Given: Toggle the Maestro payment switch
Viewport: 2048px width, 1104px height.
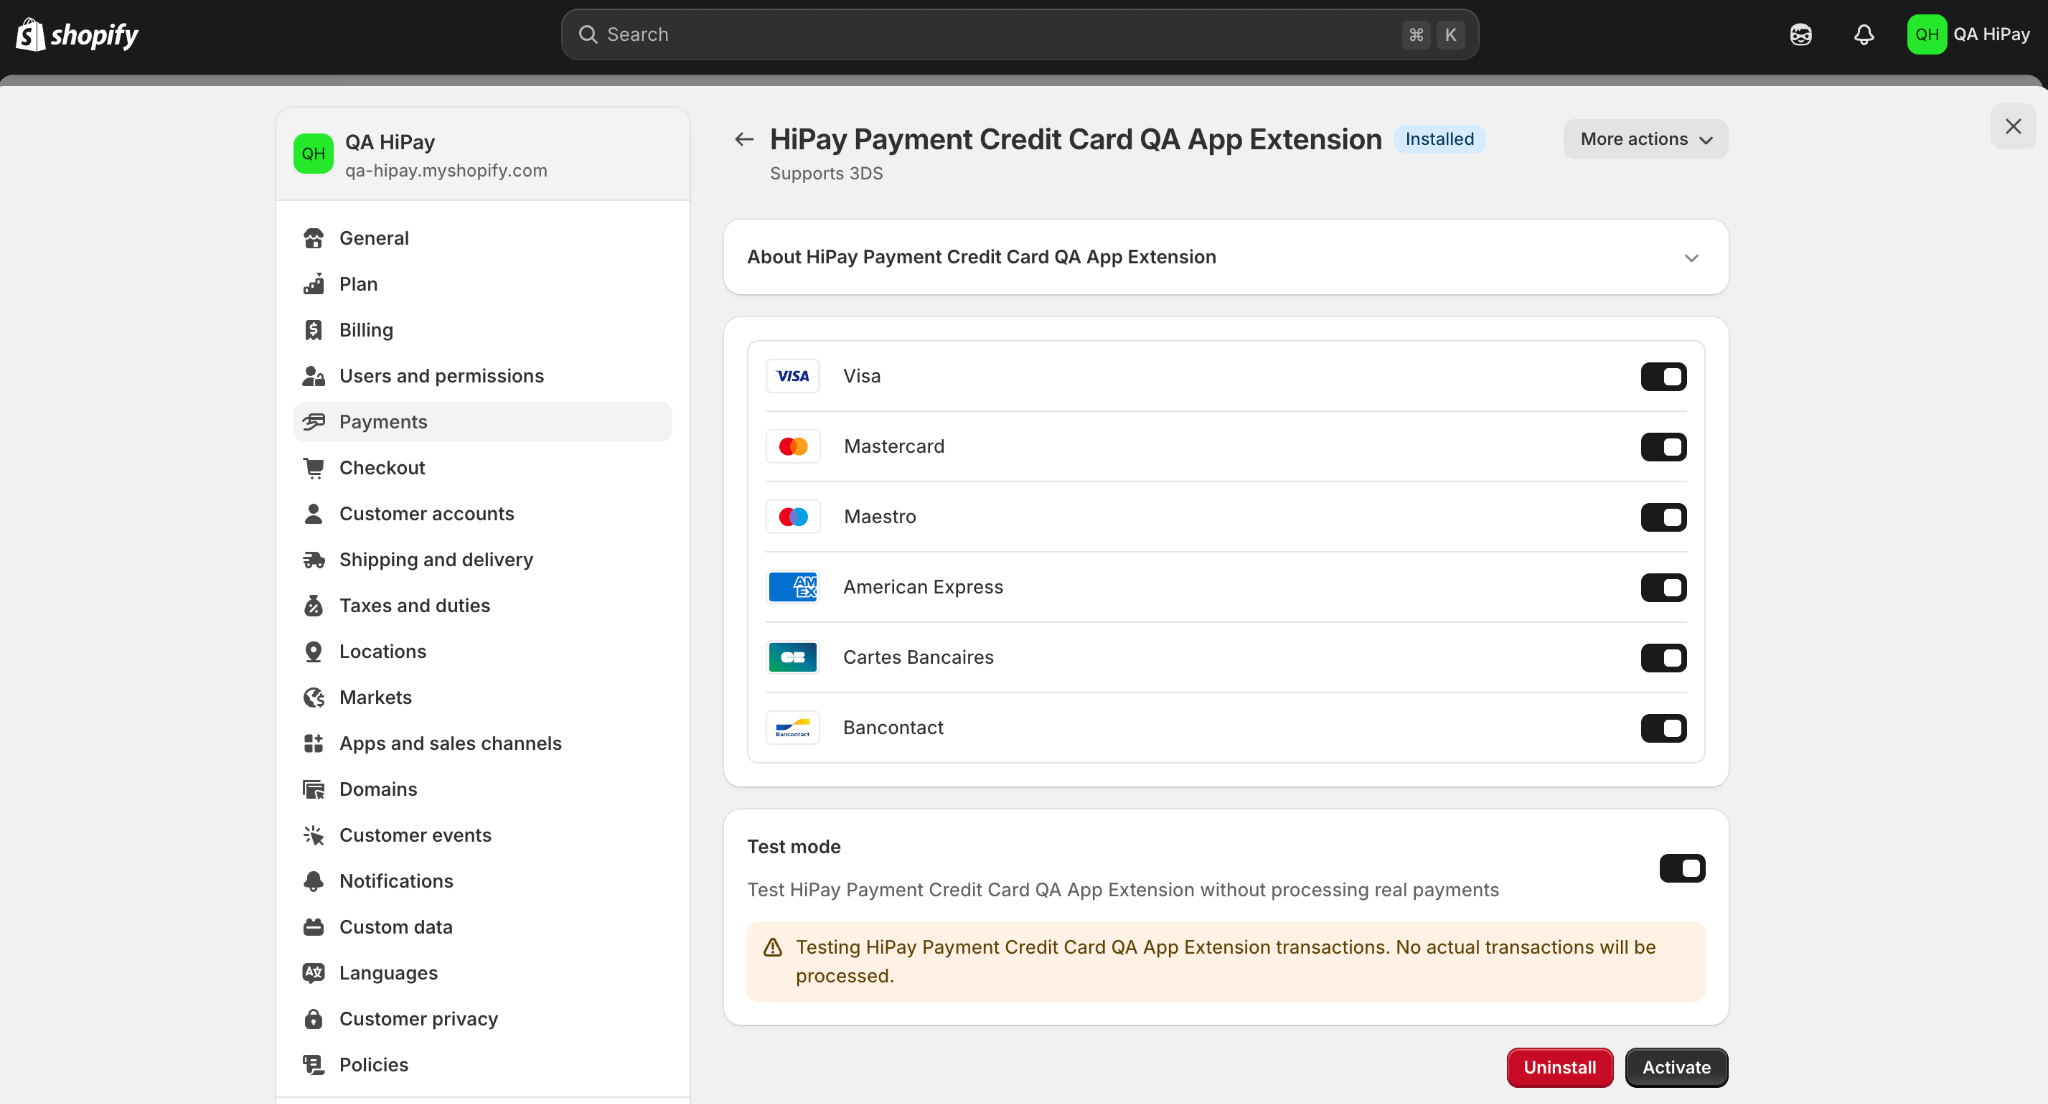Looking at the screenshot, I should [1664, 517].
